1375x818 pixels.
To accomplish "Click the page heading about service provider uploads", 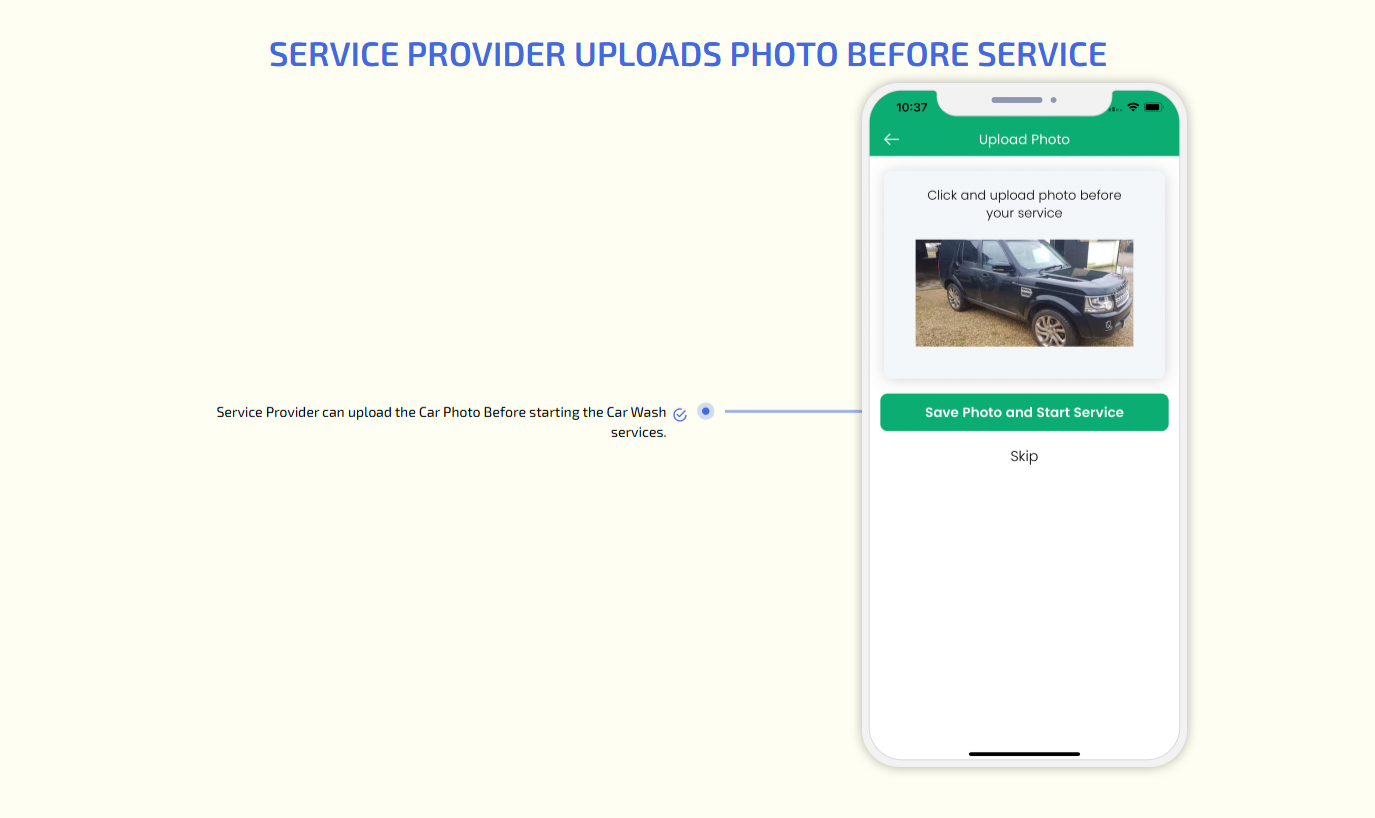I will (687, 54).
